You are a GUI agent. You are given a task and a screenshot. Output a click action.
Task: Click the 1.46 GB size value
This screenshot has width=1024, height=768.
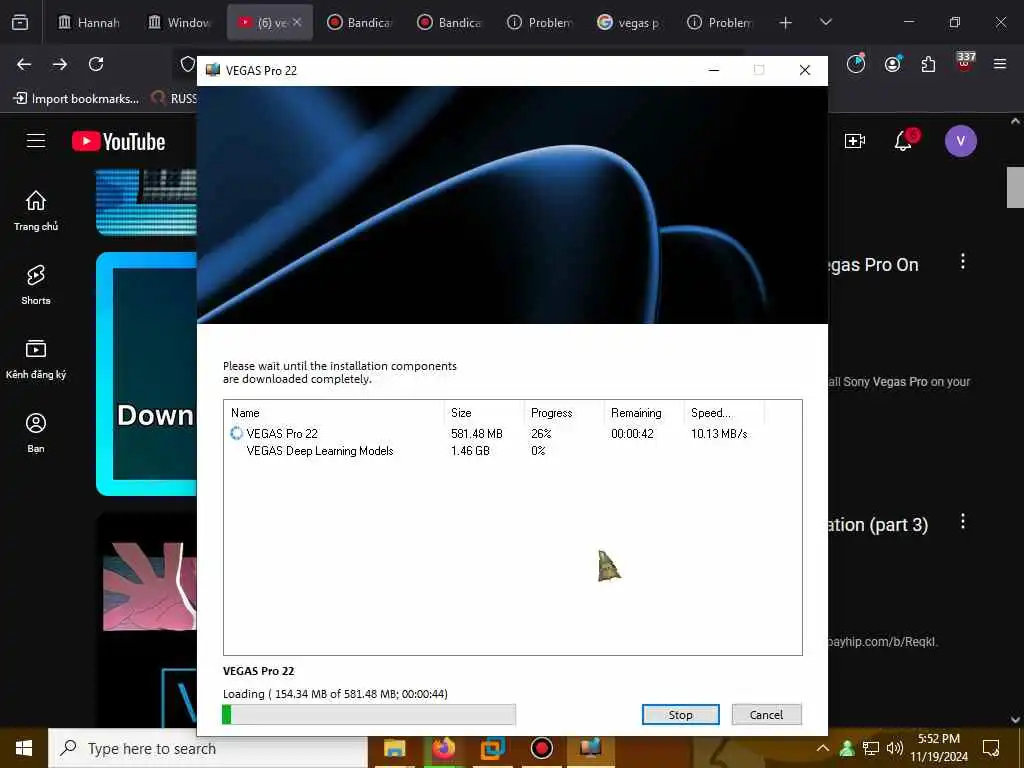[x=470, y=451]
